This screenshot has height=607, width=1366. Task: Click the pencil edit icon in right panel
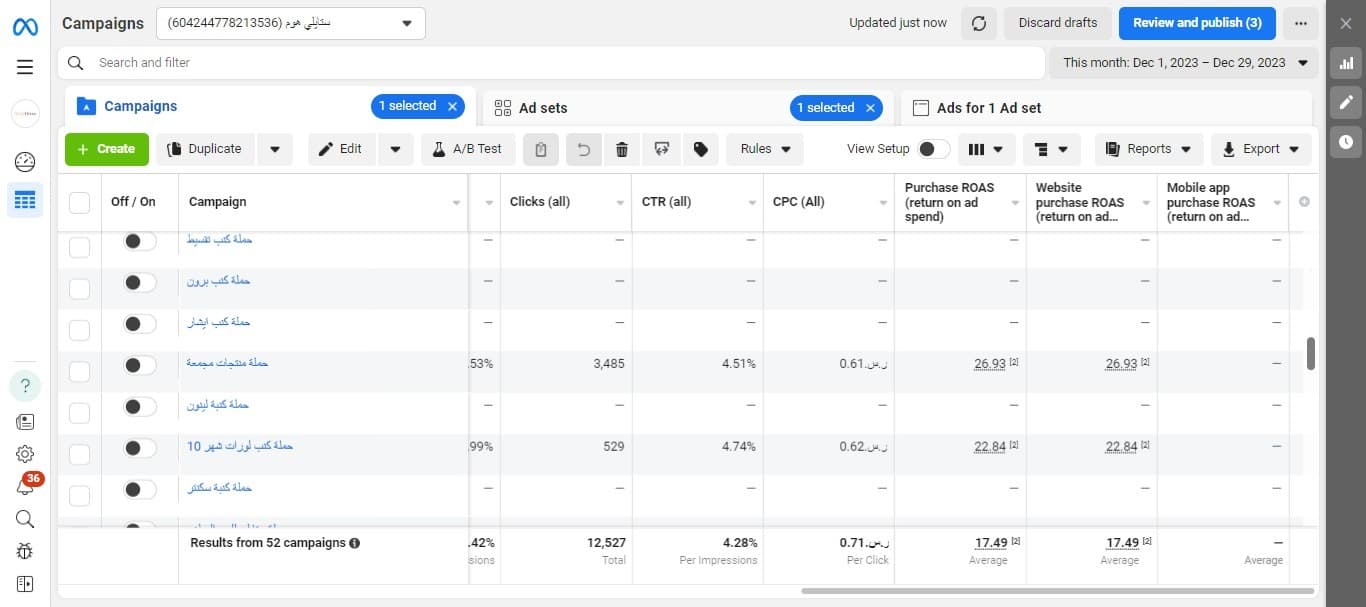[1346, 102]
